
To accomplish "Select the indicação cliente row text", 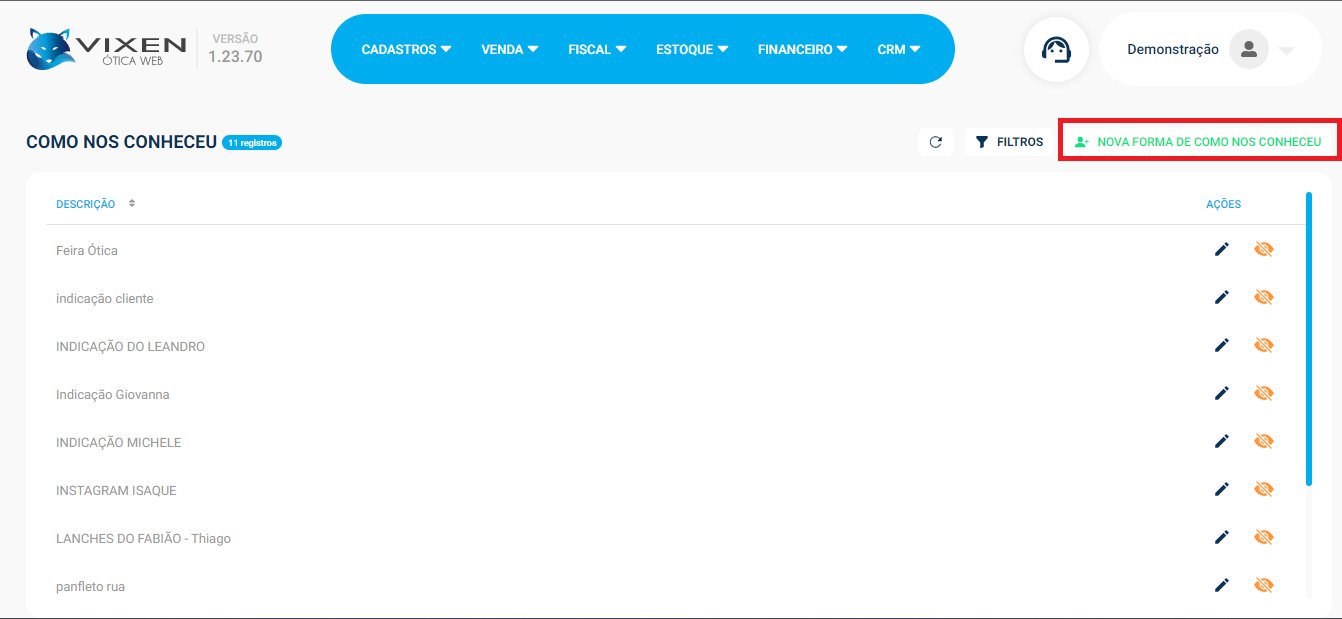I will 105,298.
